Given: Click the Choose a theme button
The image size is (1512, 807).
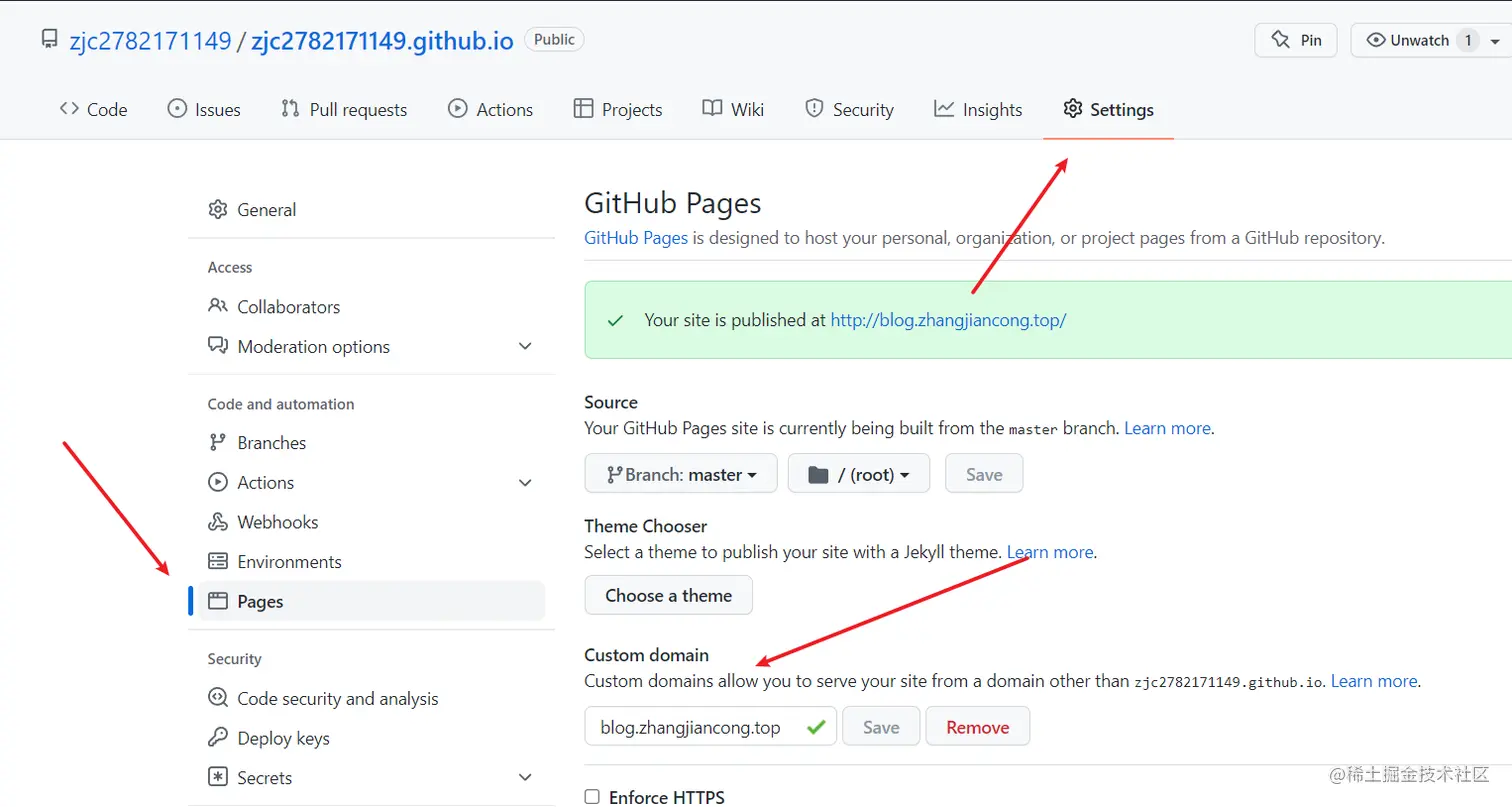Looking at the screenshot, I should 669,595.
